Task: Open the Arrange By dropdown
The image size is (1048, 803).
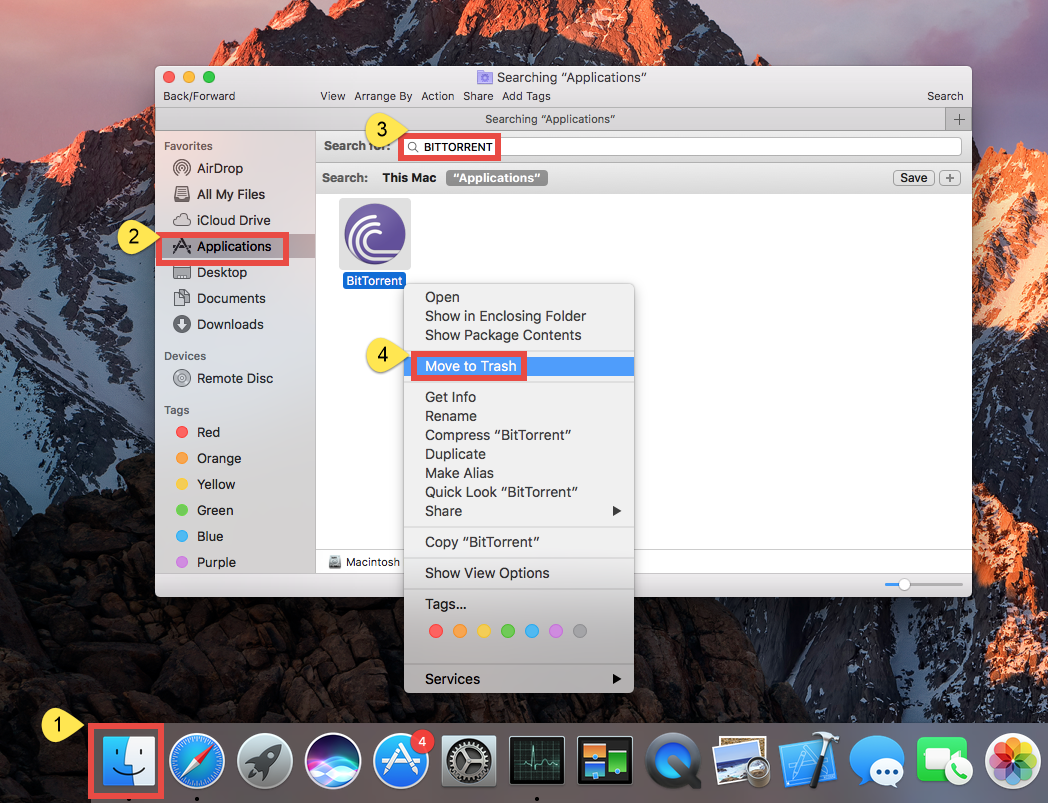Action: tap(383, 96)
